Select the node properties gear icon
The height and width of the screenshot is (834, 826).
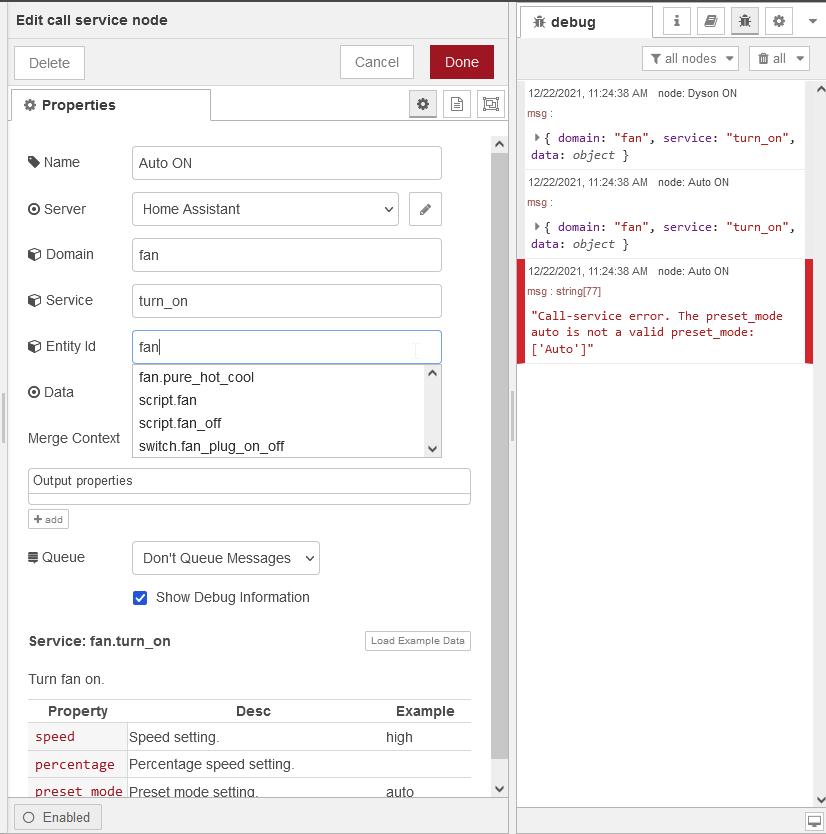point(422,103)
